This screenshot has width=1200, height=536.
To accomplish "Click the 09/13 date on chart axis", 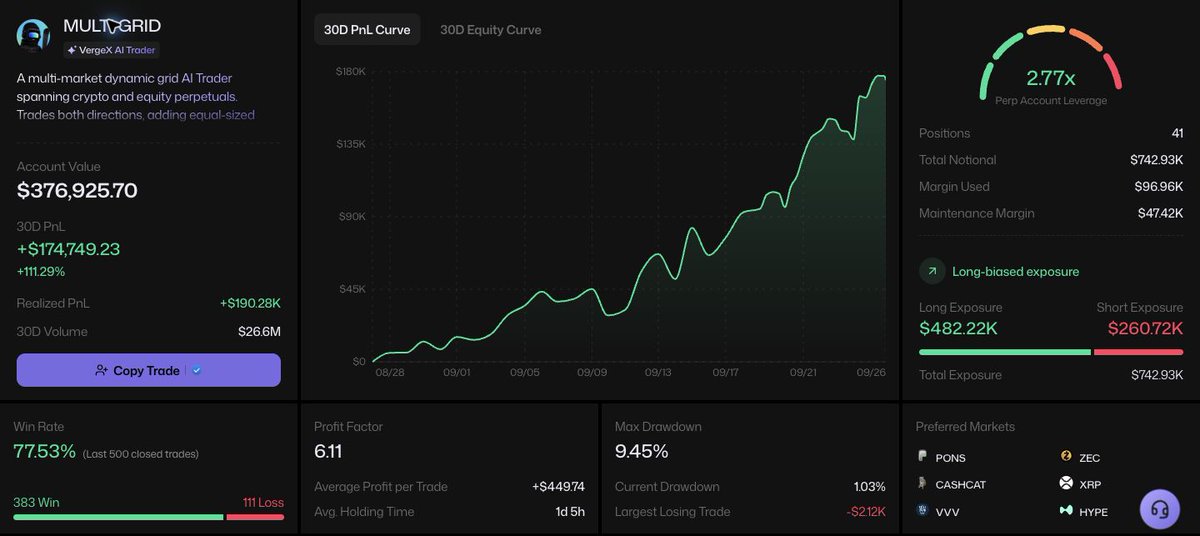I will (x=657, y=372).
